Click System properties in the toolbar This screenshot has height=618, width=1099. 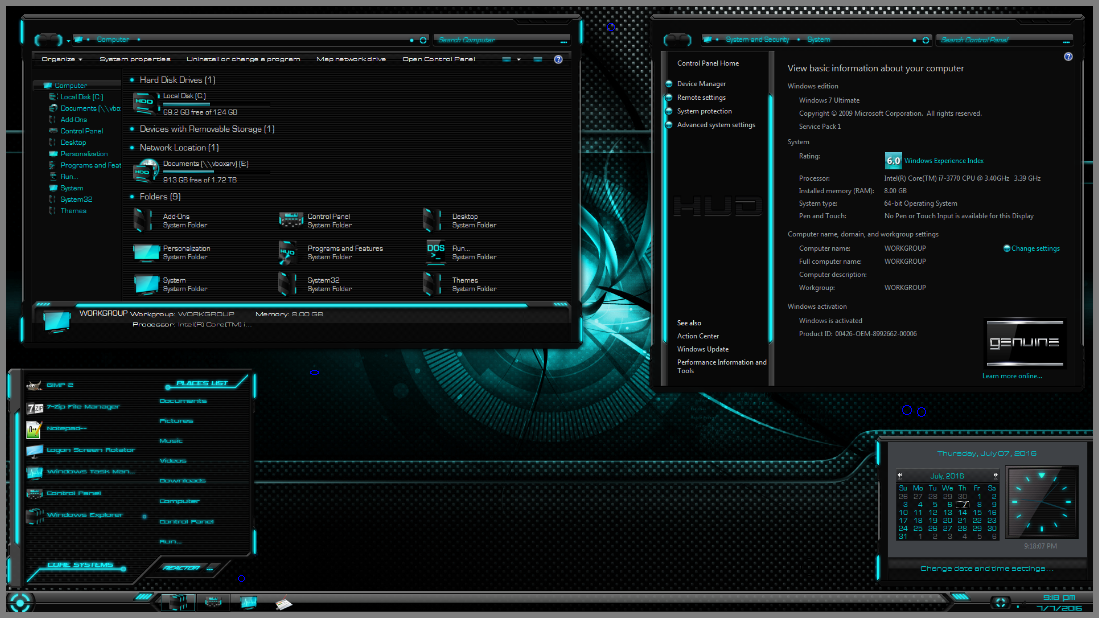[135, 59]
